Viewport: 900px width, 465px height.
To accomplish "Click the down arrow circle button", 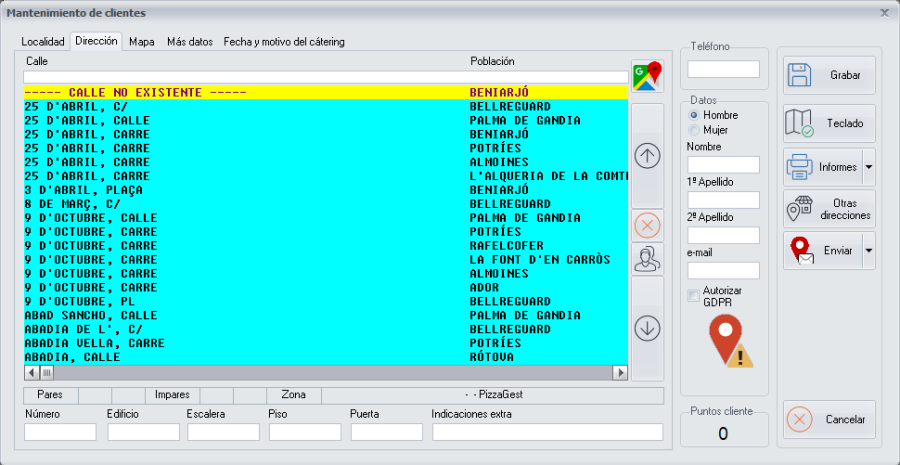I will (648, 328).
